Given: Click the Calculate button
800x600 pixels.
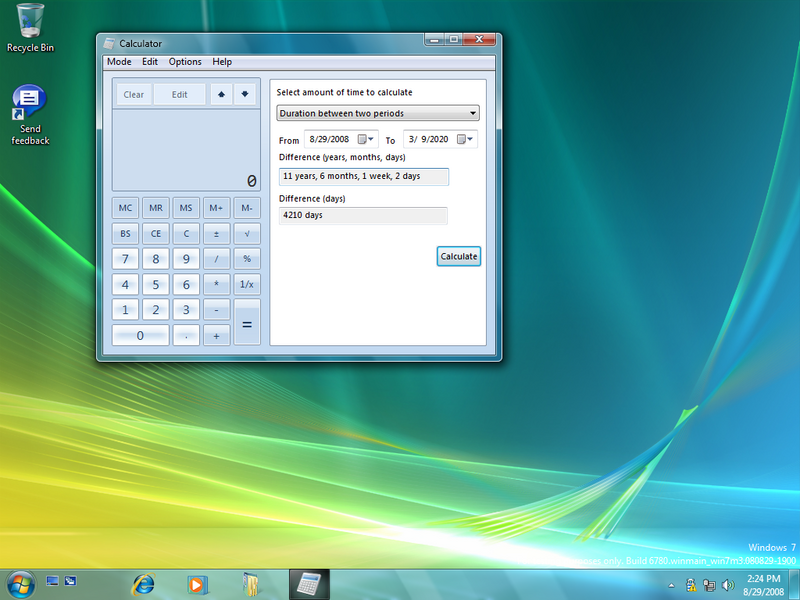Looking at the screenshot, I should 459,256.
